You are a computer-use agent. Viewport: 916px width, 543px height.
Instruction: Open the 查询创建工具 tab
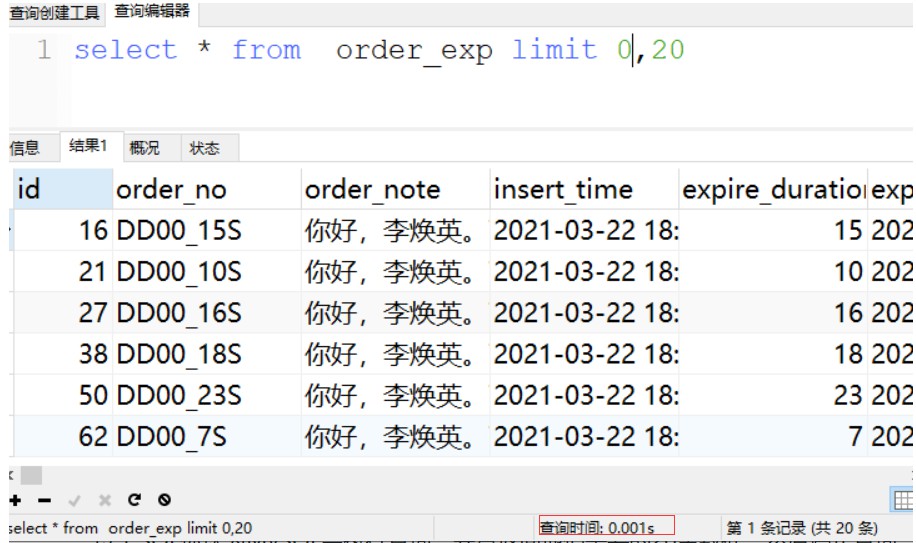(x=55, y=13)
